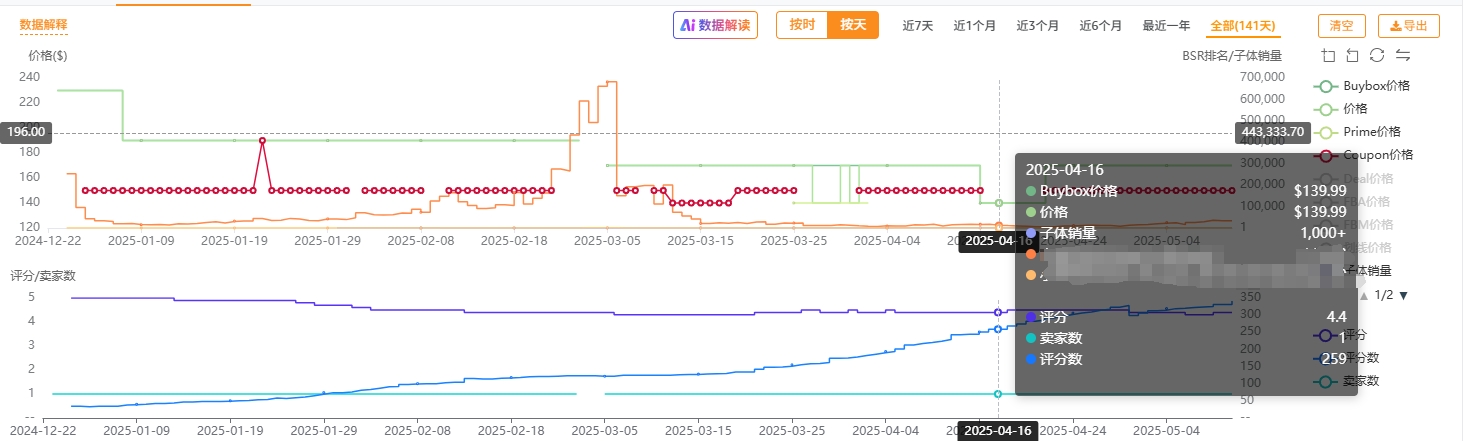Click the 443,333.70 BSR axis marker
Viewport: 1476px width, 441px height.
[1273, 132]
